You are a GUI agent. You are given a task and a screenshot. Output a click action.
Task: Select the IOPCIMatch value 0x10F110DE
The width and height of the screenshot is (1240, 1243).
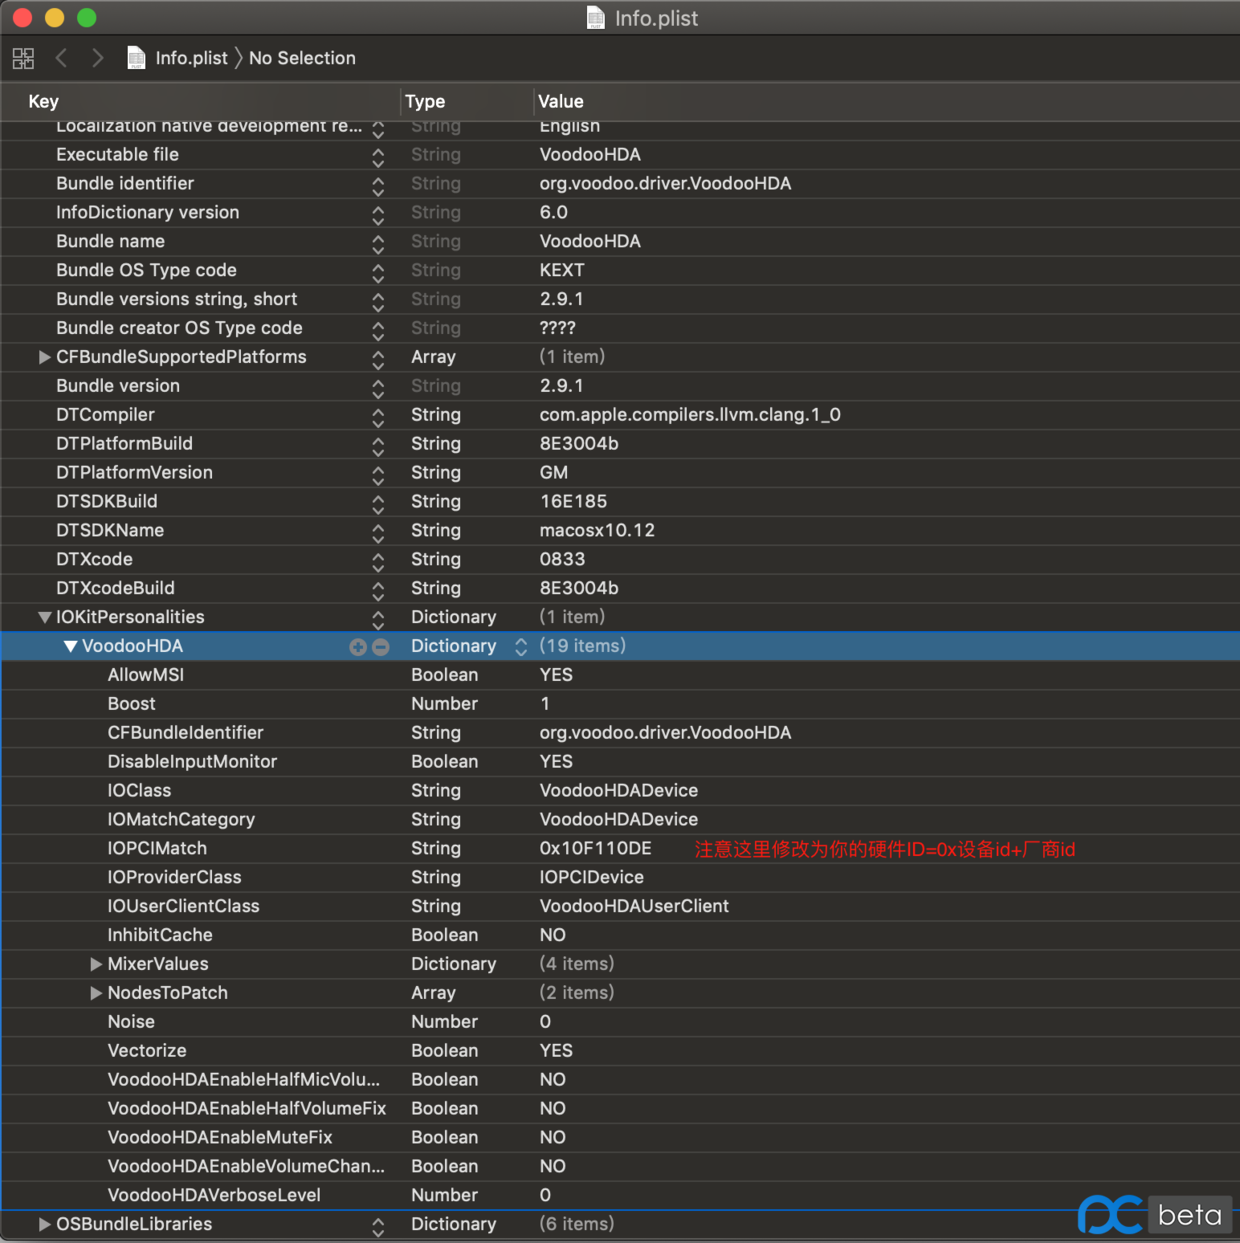[595, 848]
